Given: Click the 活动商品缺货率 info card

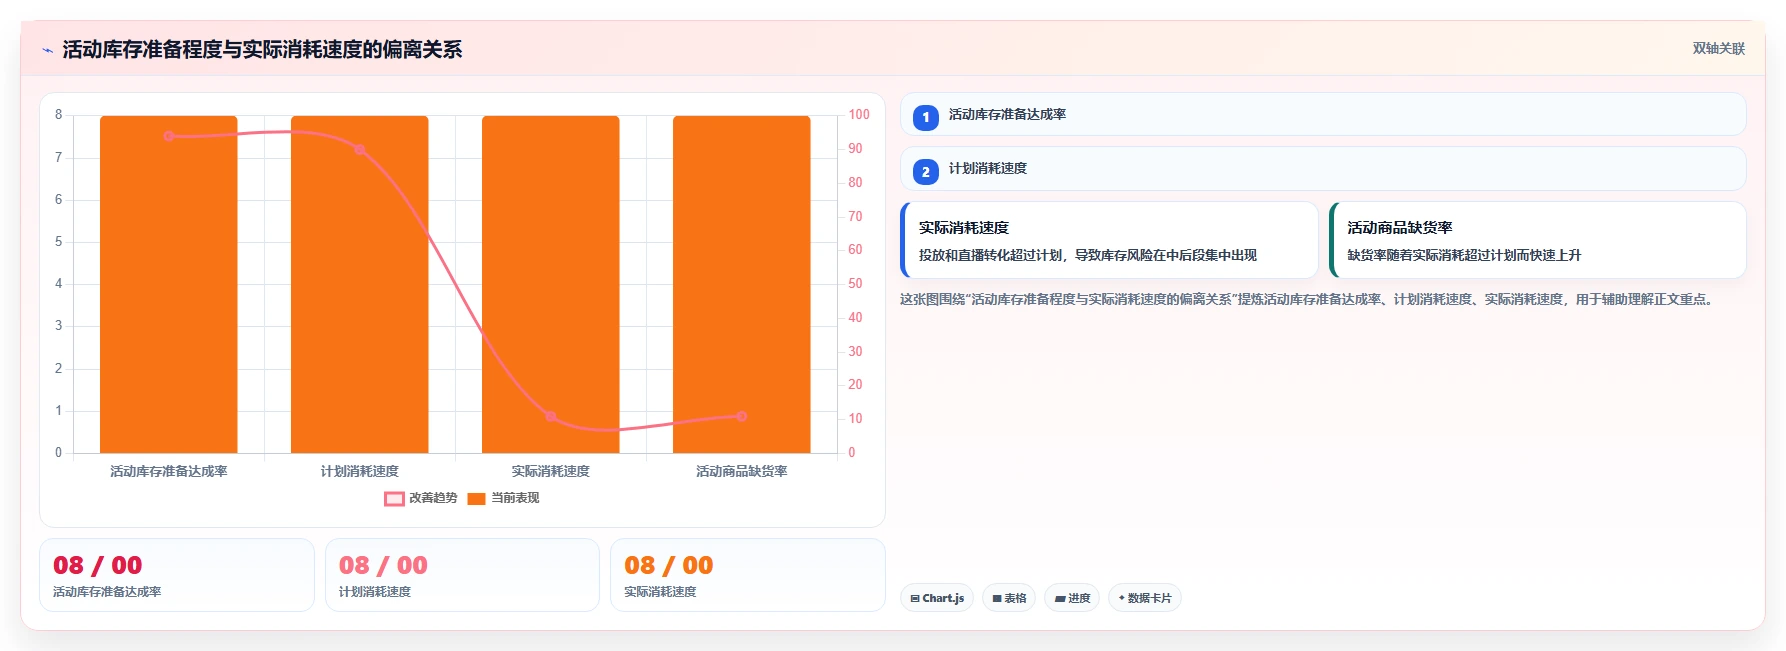Looking at the screenshot, I should (1537, 240).
